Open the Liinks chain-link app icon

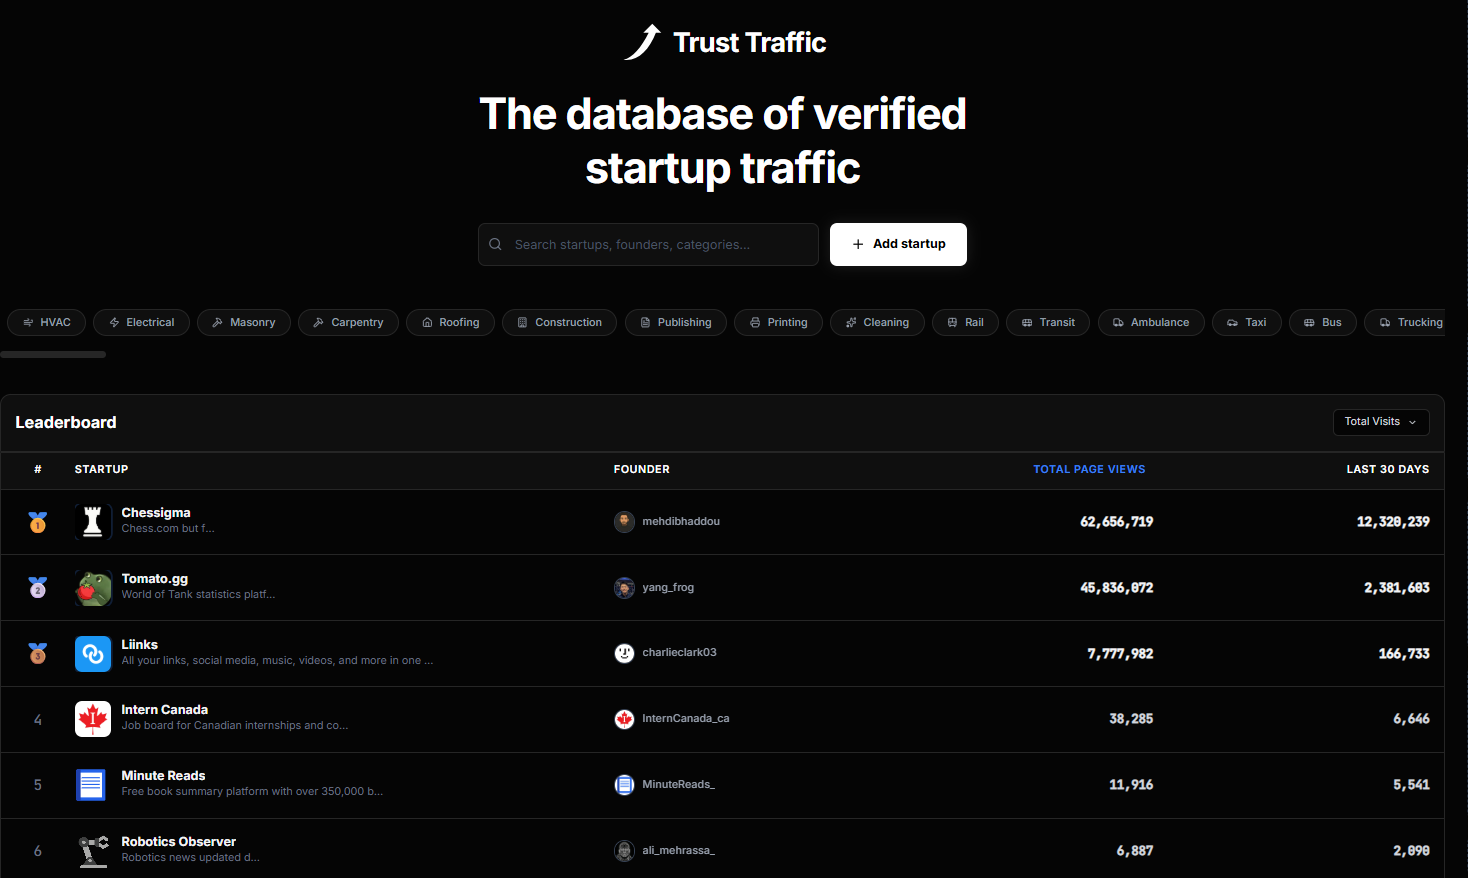tap(93, 653)
